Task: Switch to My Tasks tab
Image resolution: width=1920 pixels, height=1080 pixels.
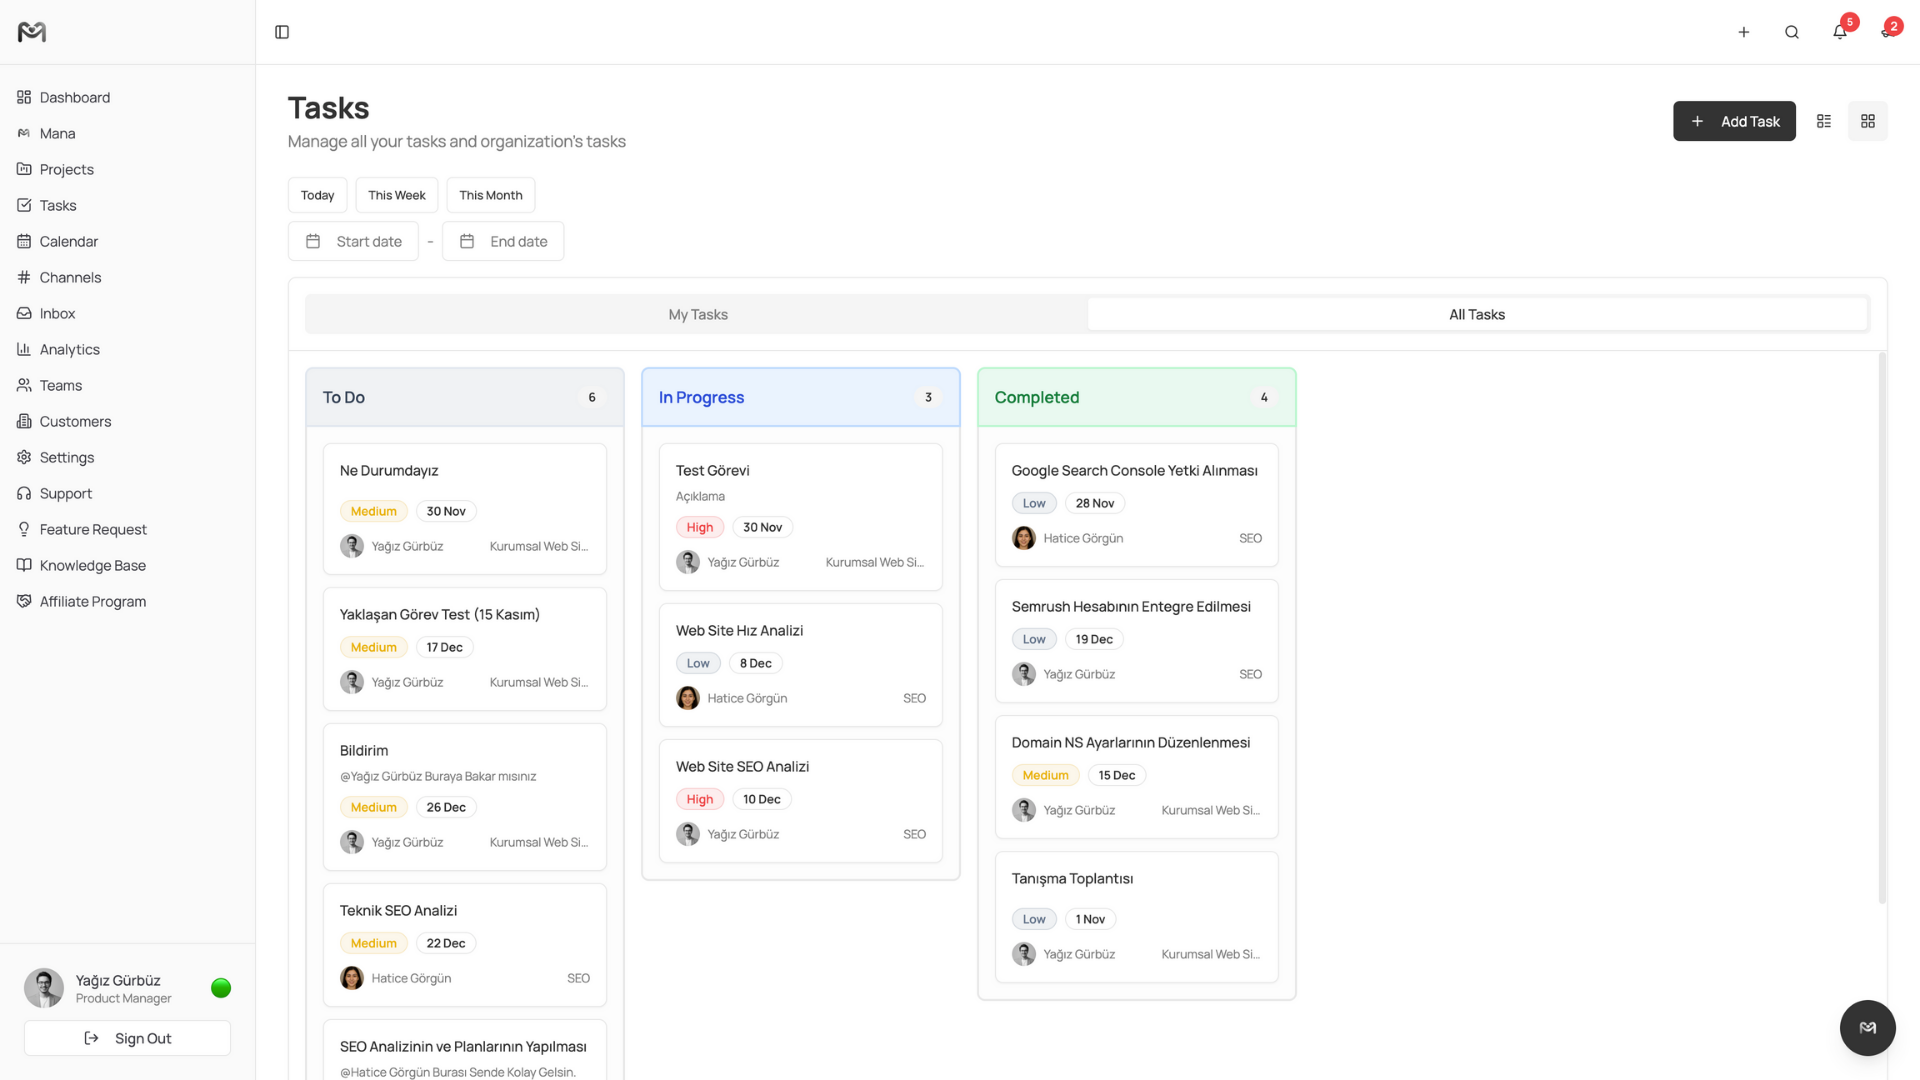Action: pyautogui.click(x=697, y=314)
